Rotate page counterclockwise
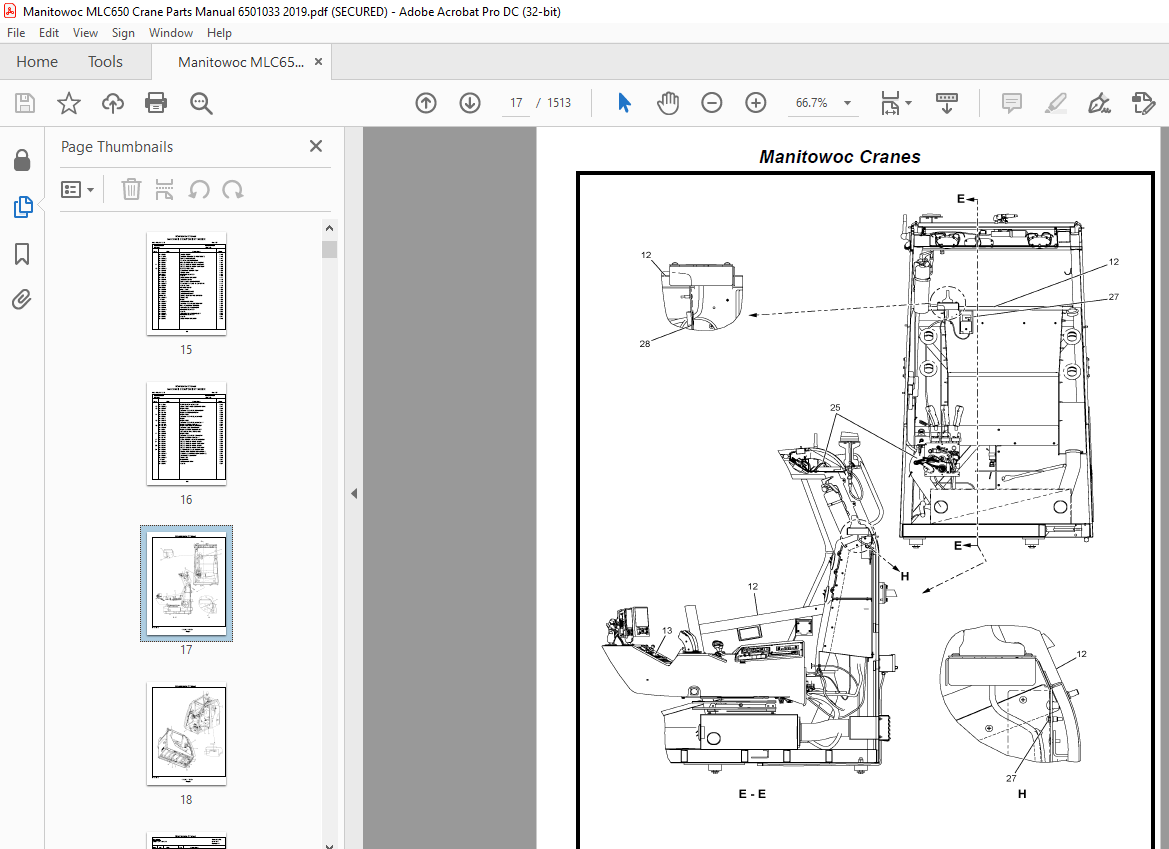Viewport: 1169px width, 849px height. (198, 189)
